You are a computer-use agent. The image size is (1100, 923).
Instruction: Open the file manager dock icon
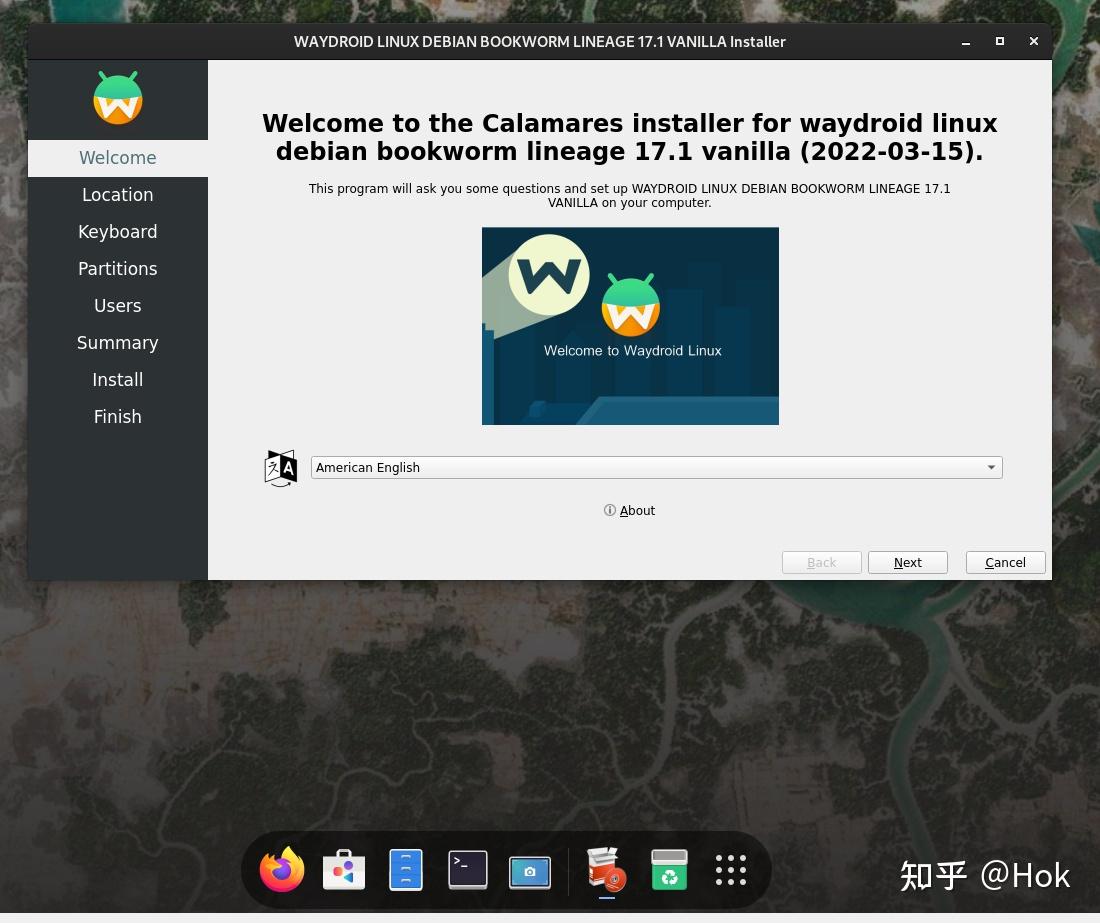[405, 869]
